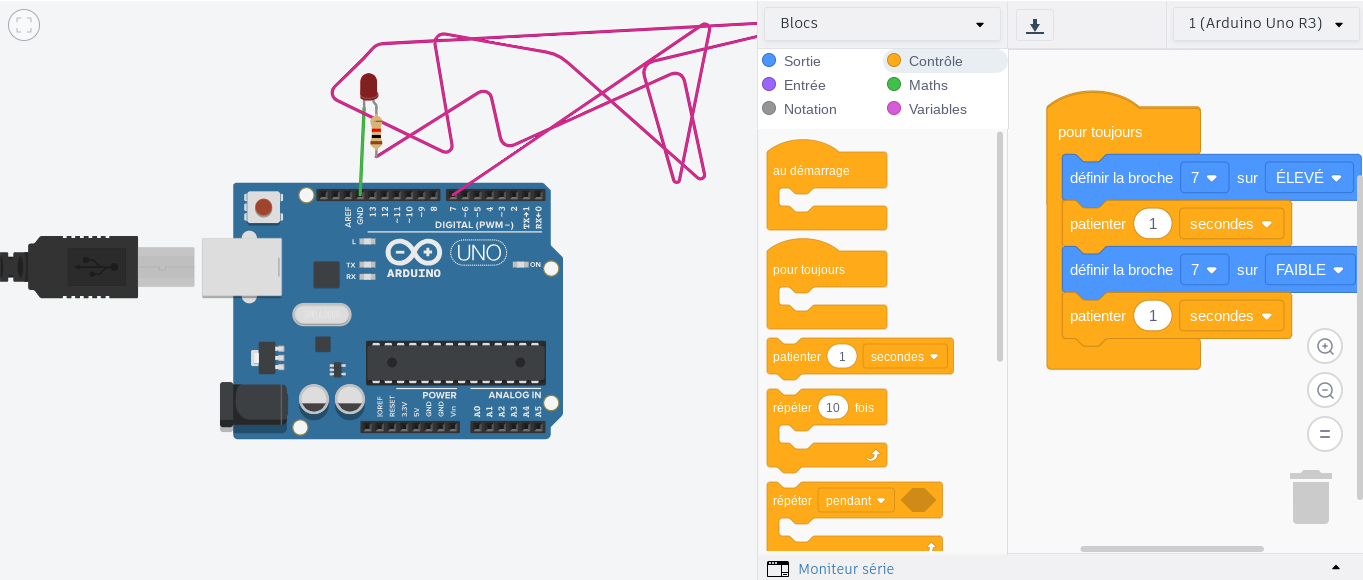1363x580 pixels.
Task: Click the trash can in the workspace
Action: (x=1310, y=497)
